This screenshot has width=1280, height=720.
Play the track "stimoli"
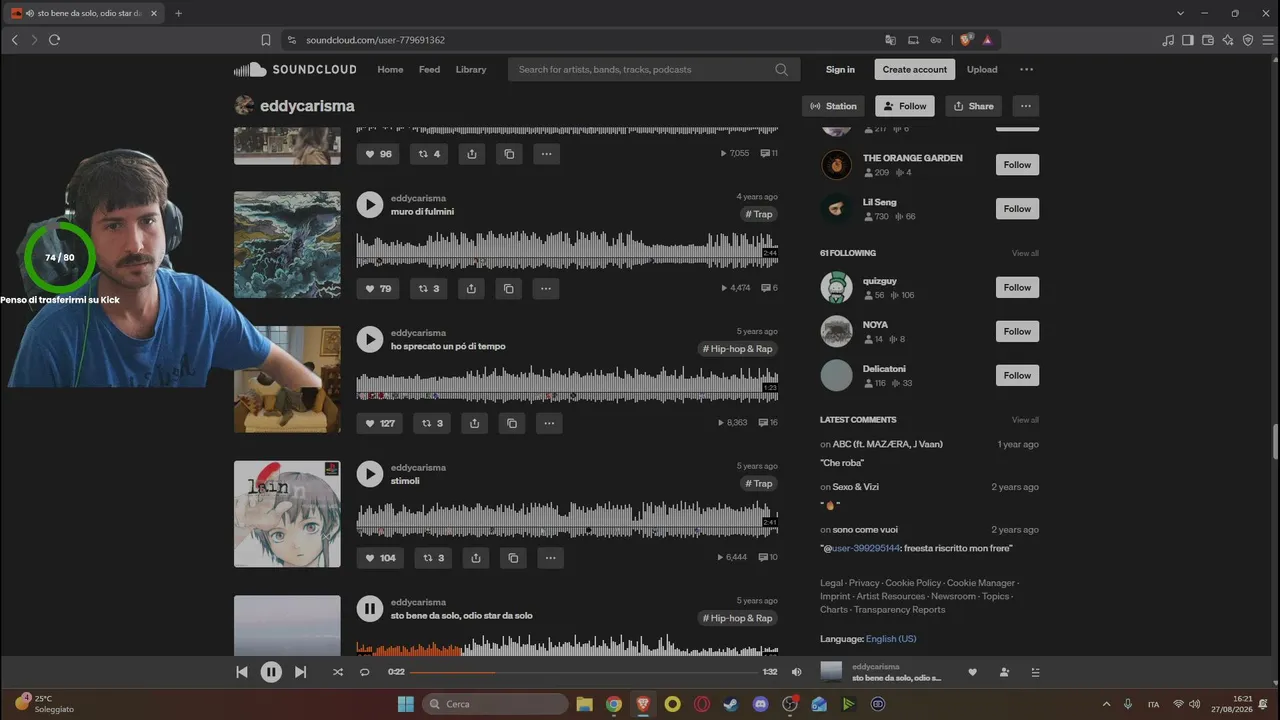370,474
